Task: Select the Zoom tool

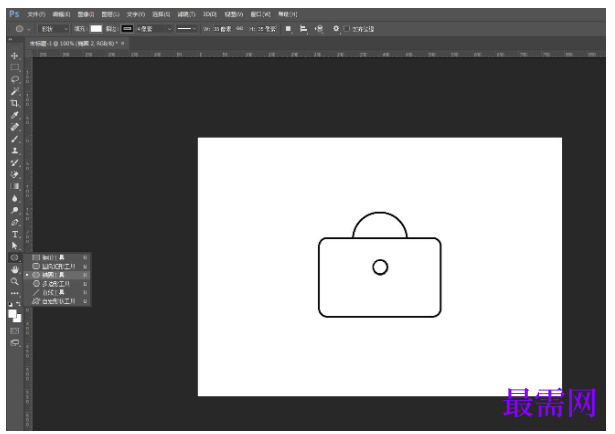Action: [15, 281]
